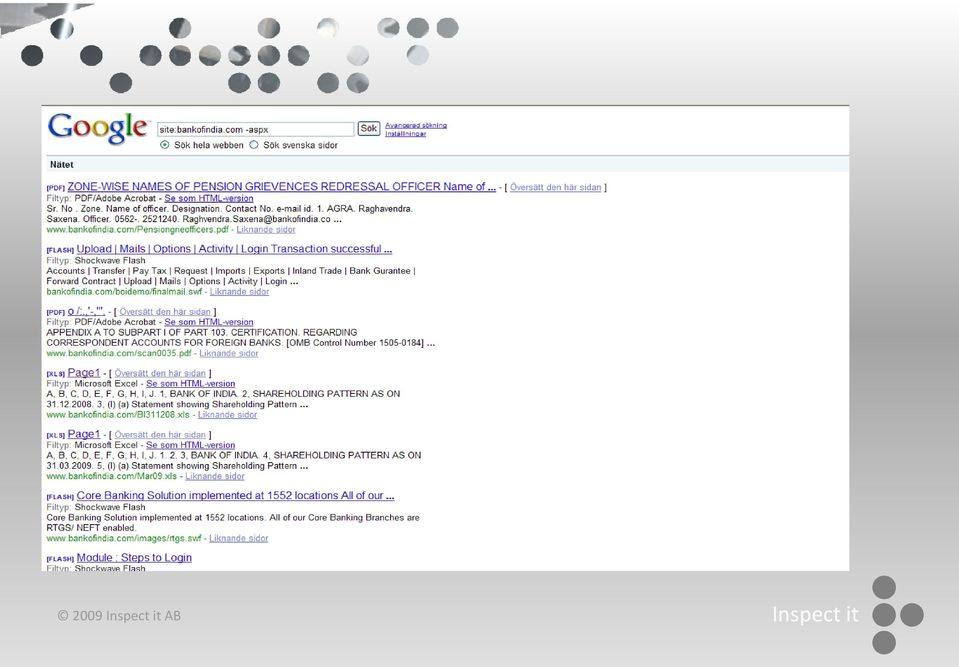Click the green URL bankofindia.com/boidemo/finalmail.swf
This screenshot has width=959, height=667.
(124, 292)
